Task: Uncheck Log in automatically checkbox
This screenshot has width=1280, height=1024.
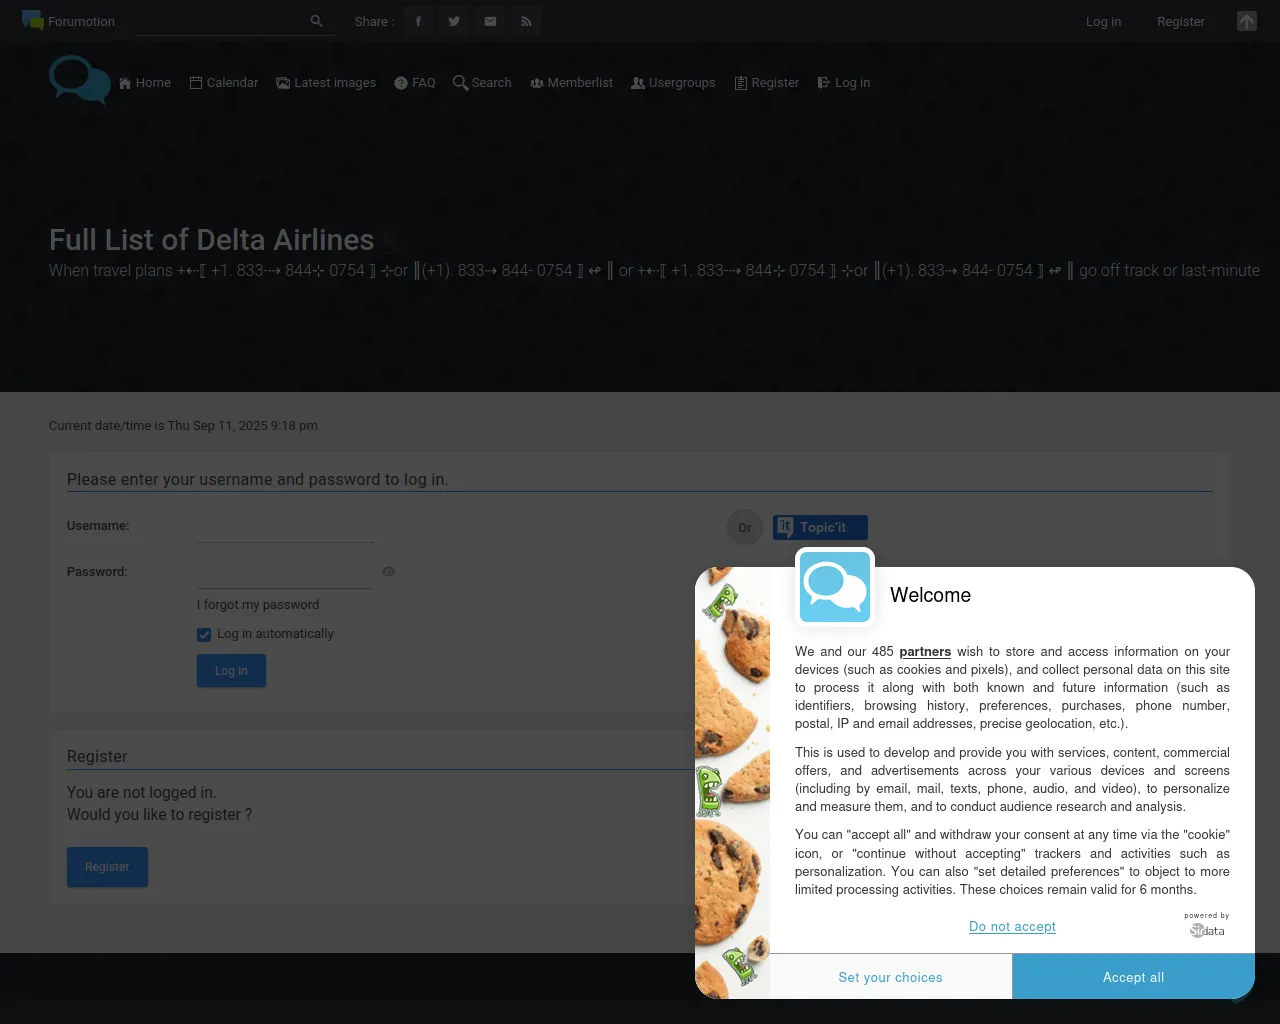Action: [204, 635]
